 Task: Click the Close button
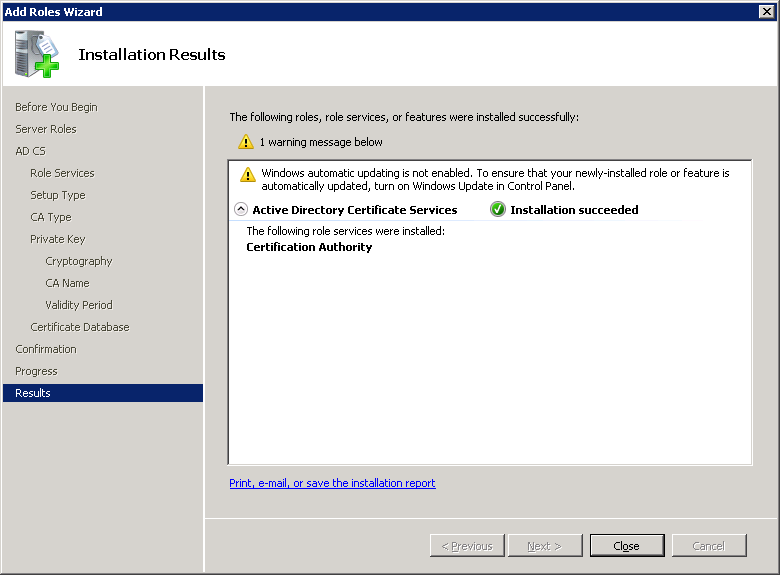click(627, 546)
